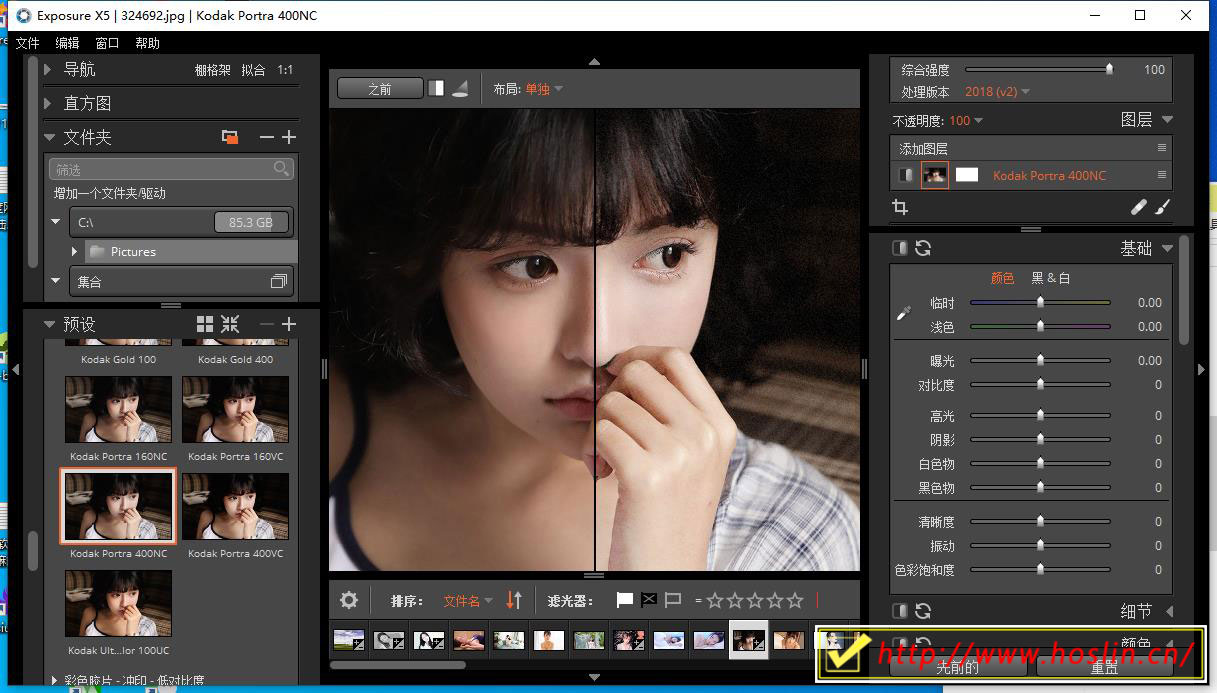
Task: Expand the 导航 panel
Action: tap(47, 70)
